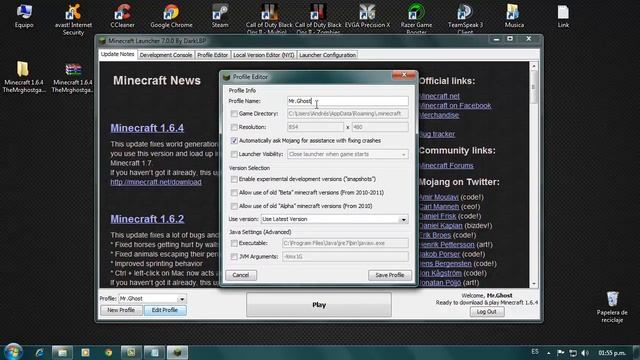The height and width of the screenshot is (360, 640).
Task: Open Papelera de reciclaje
Action: coord(612,307)
